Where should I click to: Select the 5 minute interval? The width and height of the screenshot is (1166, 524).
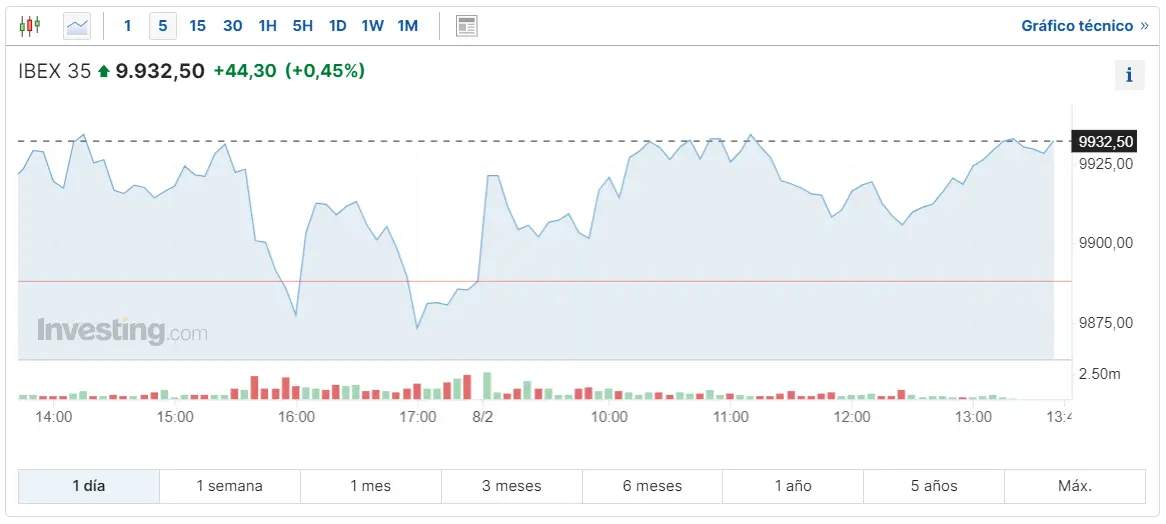tap(163, 26)
